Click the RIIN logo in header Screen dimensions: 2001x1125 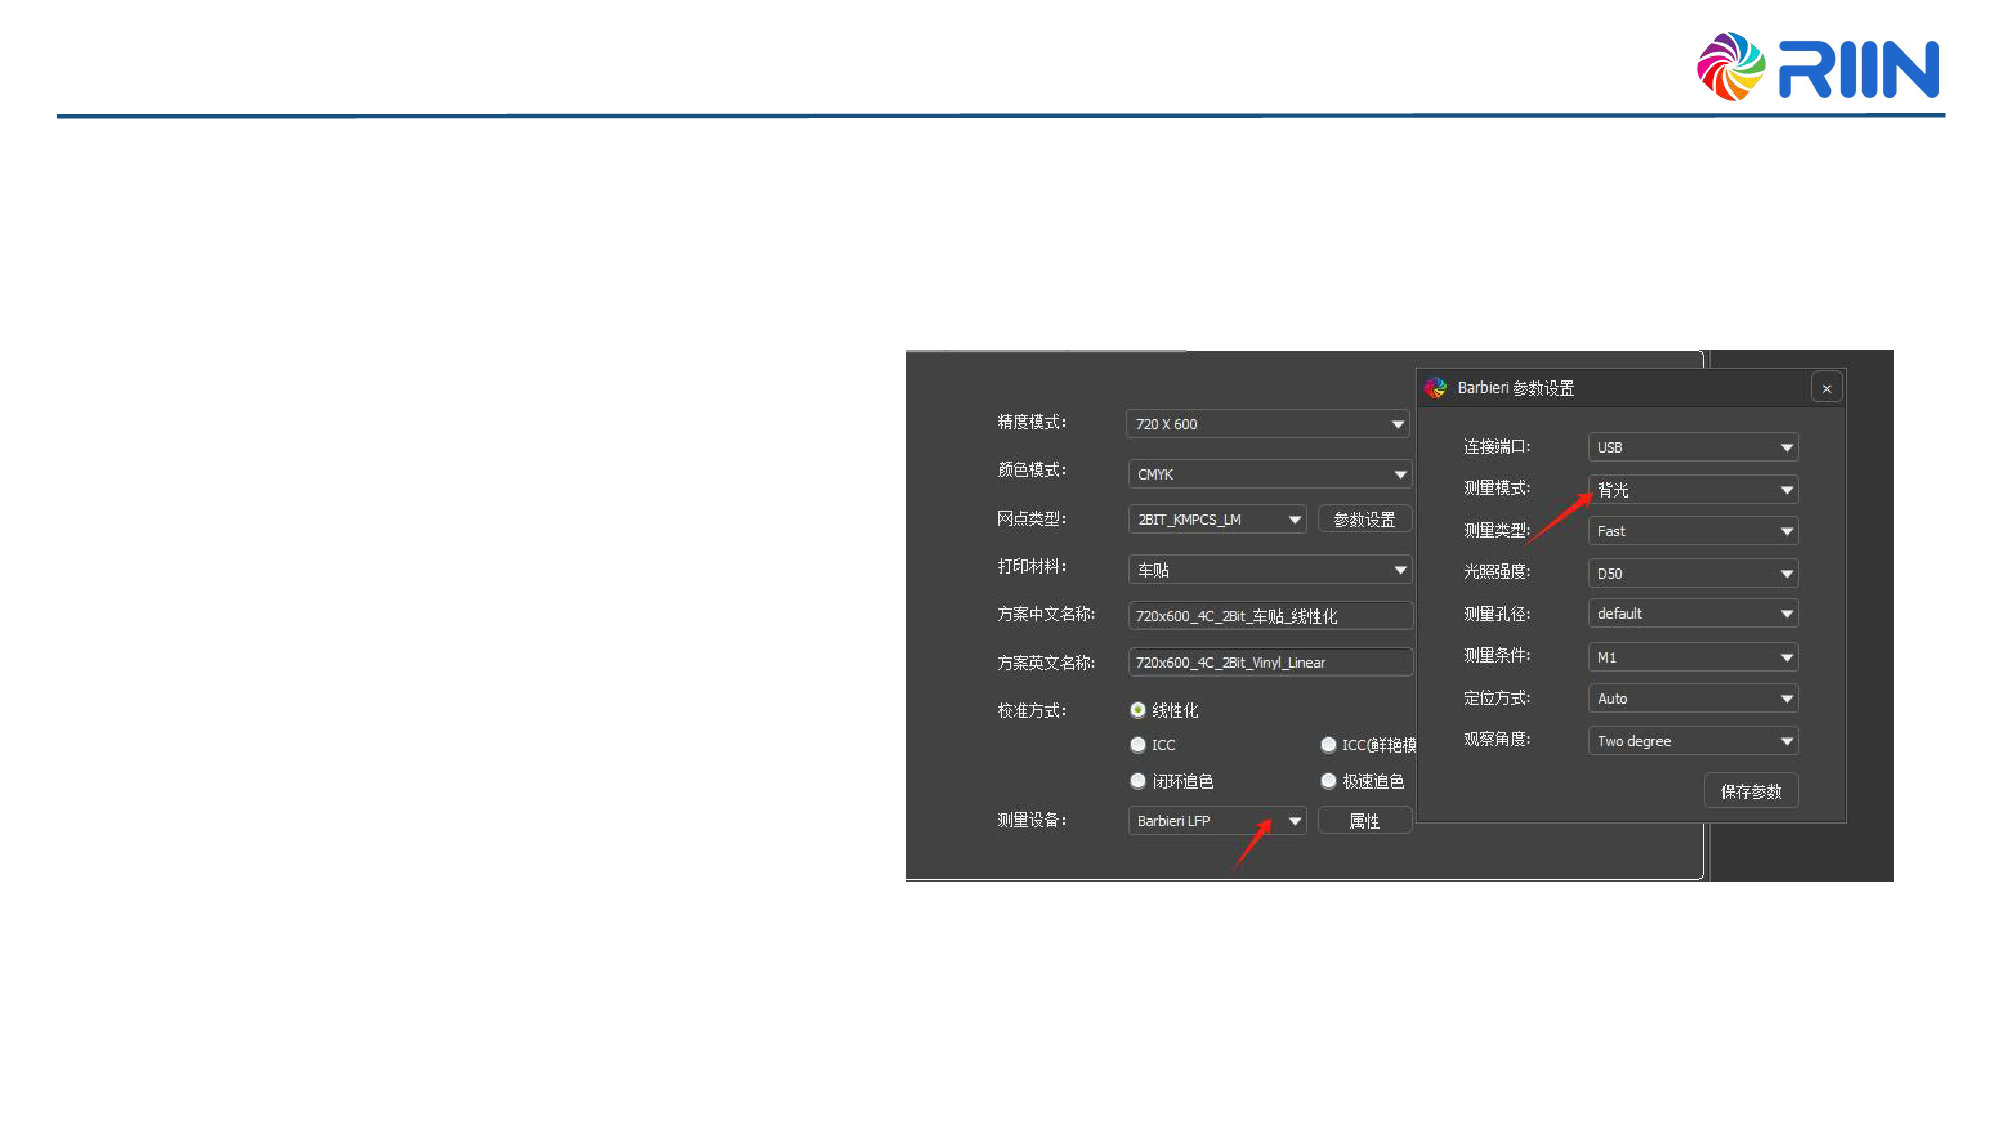(x=1817, y=67)
